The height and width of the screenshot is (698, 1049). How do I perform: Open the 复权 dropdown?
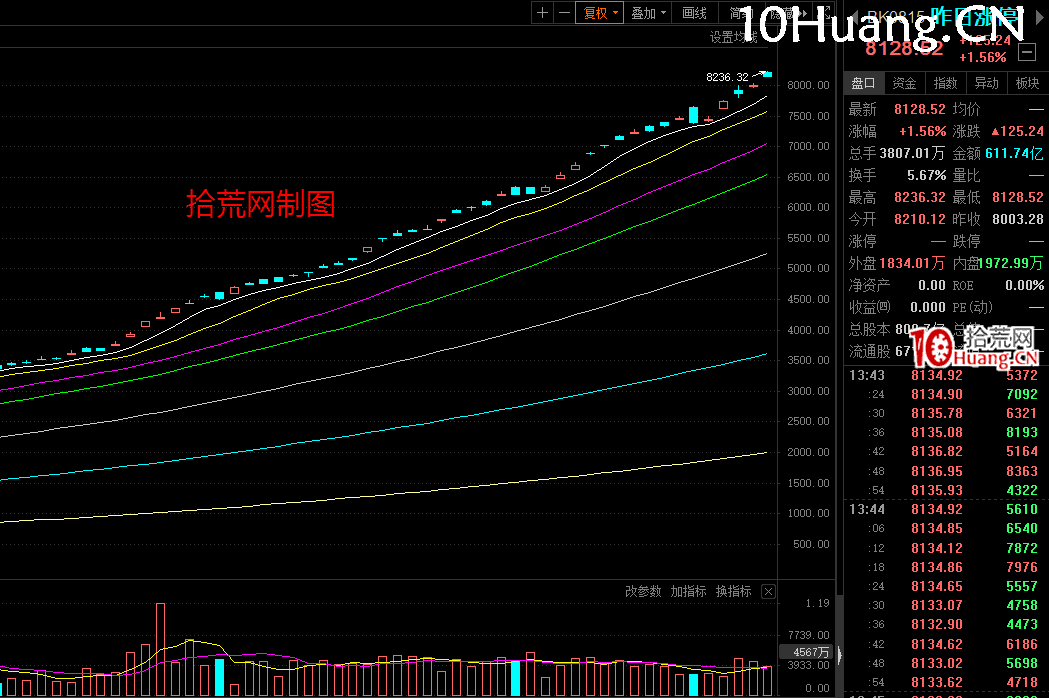599,13
